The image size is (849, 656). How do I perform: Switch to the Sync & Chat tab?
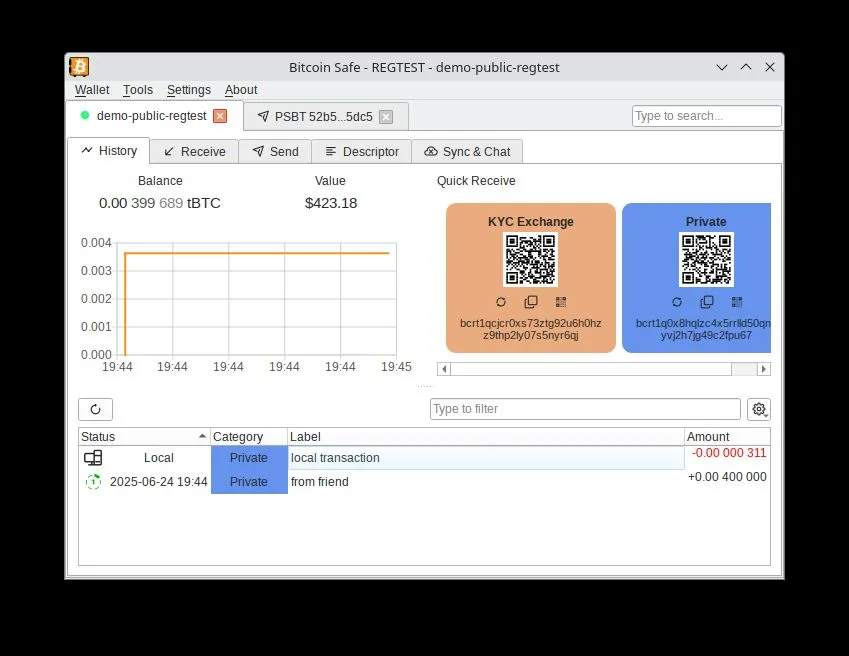[x=467, y=152]
